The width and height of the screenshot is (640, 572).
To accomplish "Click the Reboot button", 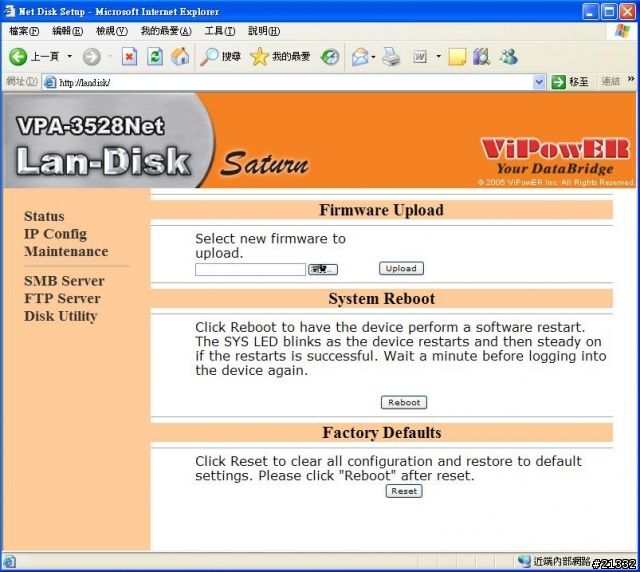I will [x=404, y=402].
